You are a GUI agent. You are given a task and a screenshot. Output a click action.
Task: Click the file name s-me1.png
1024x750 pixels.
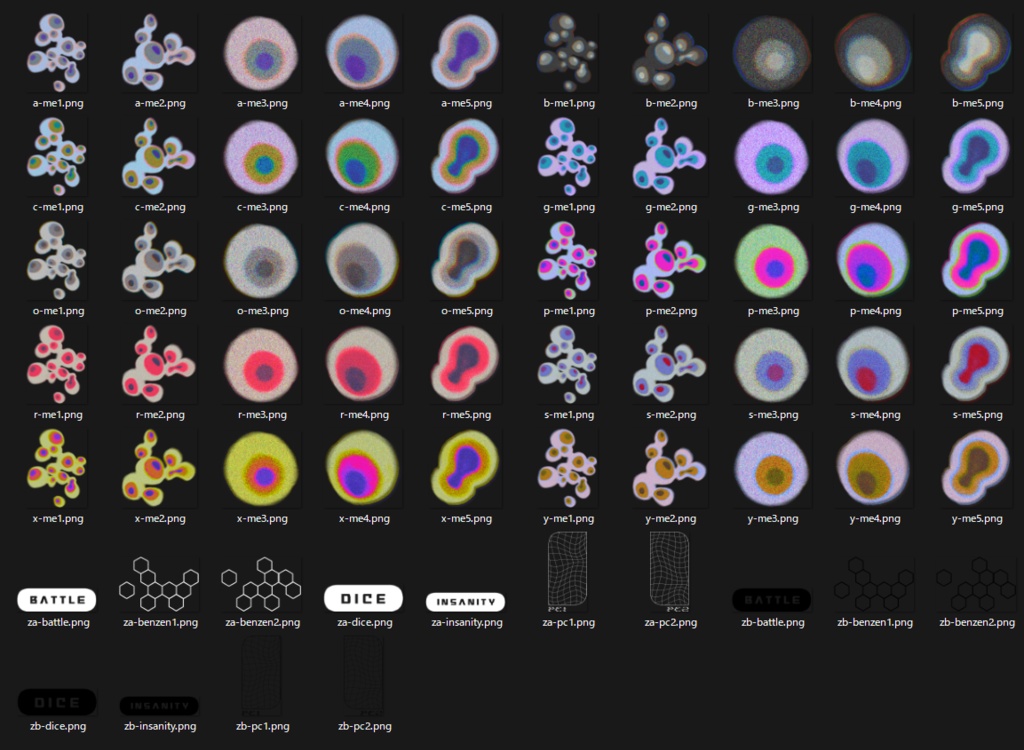pos(569,415)
